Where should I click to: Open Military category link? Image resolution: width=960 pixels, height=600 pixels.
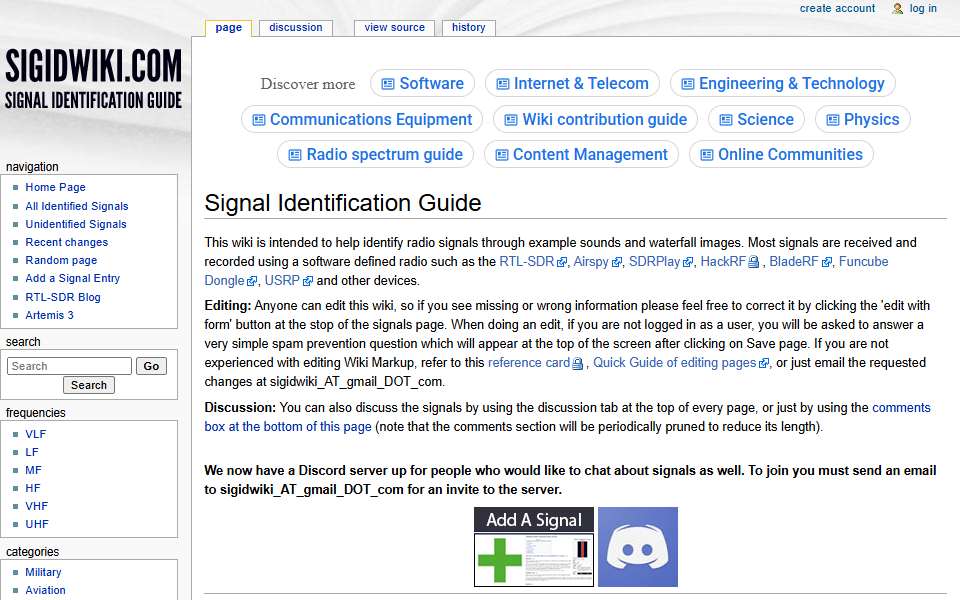(x=43, y=572)
